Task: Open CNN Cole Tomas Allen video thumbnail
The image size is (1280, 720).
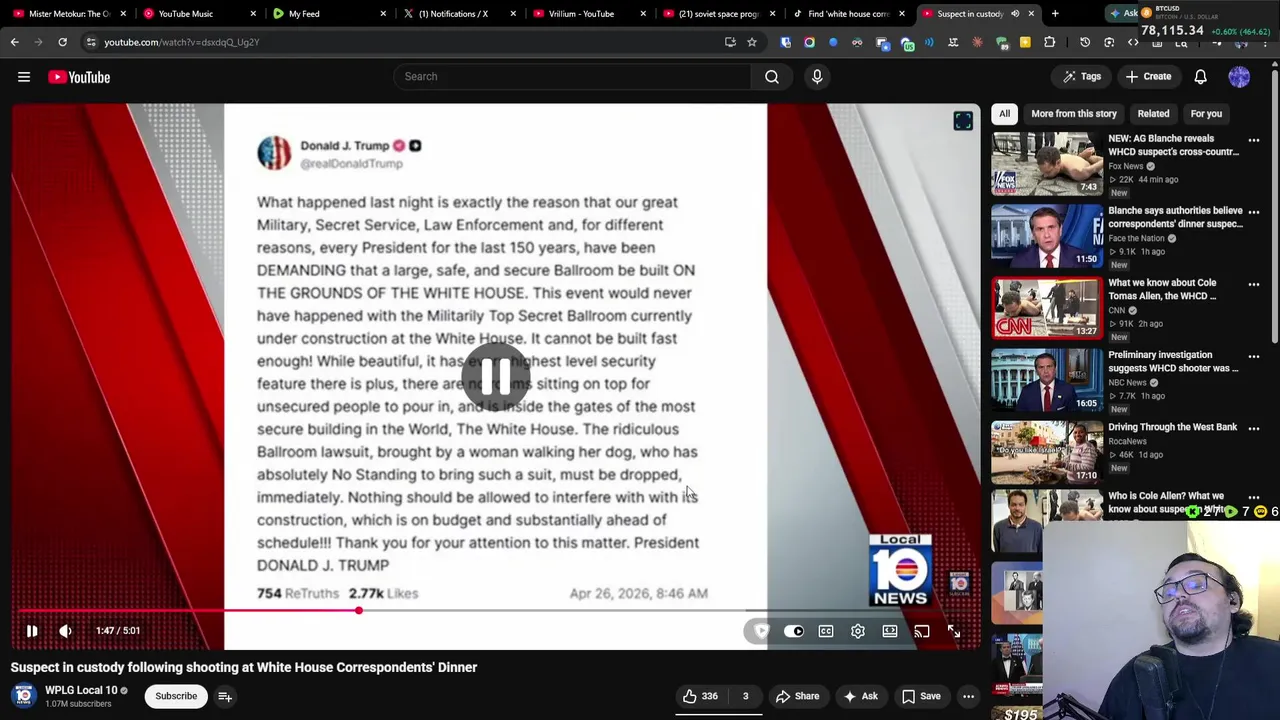Action: coord(1046,307)
